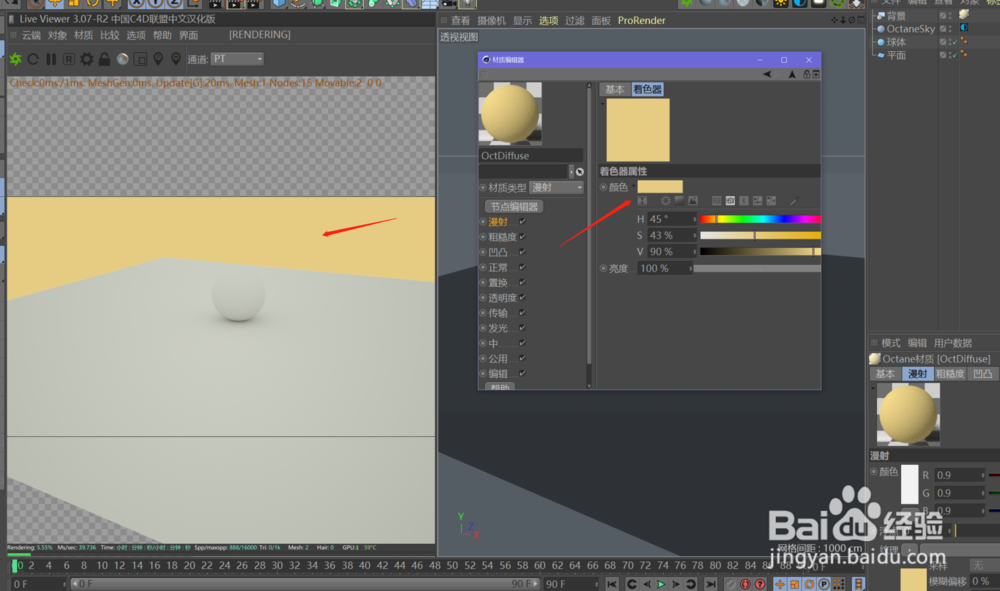Play the timeline forward
Screen dimensions: 1000x591
pos(661,584)
